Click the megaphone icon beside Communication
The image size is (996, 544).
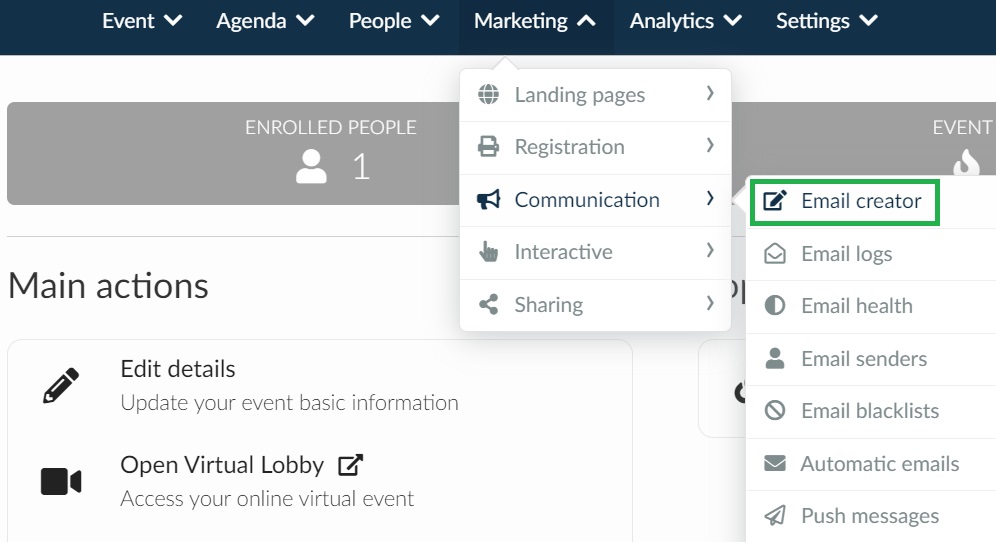488,200
